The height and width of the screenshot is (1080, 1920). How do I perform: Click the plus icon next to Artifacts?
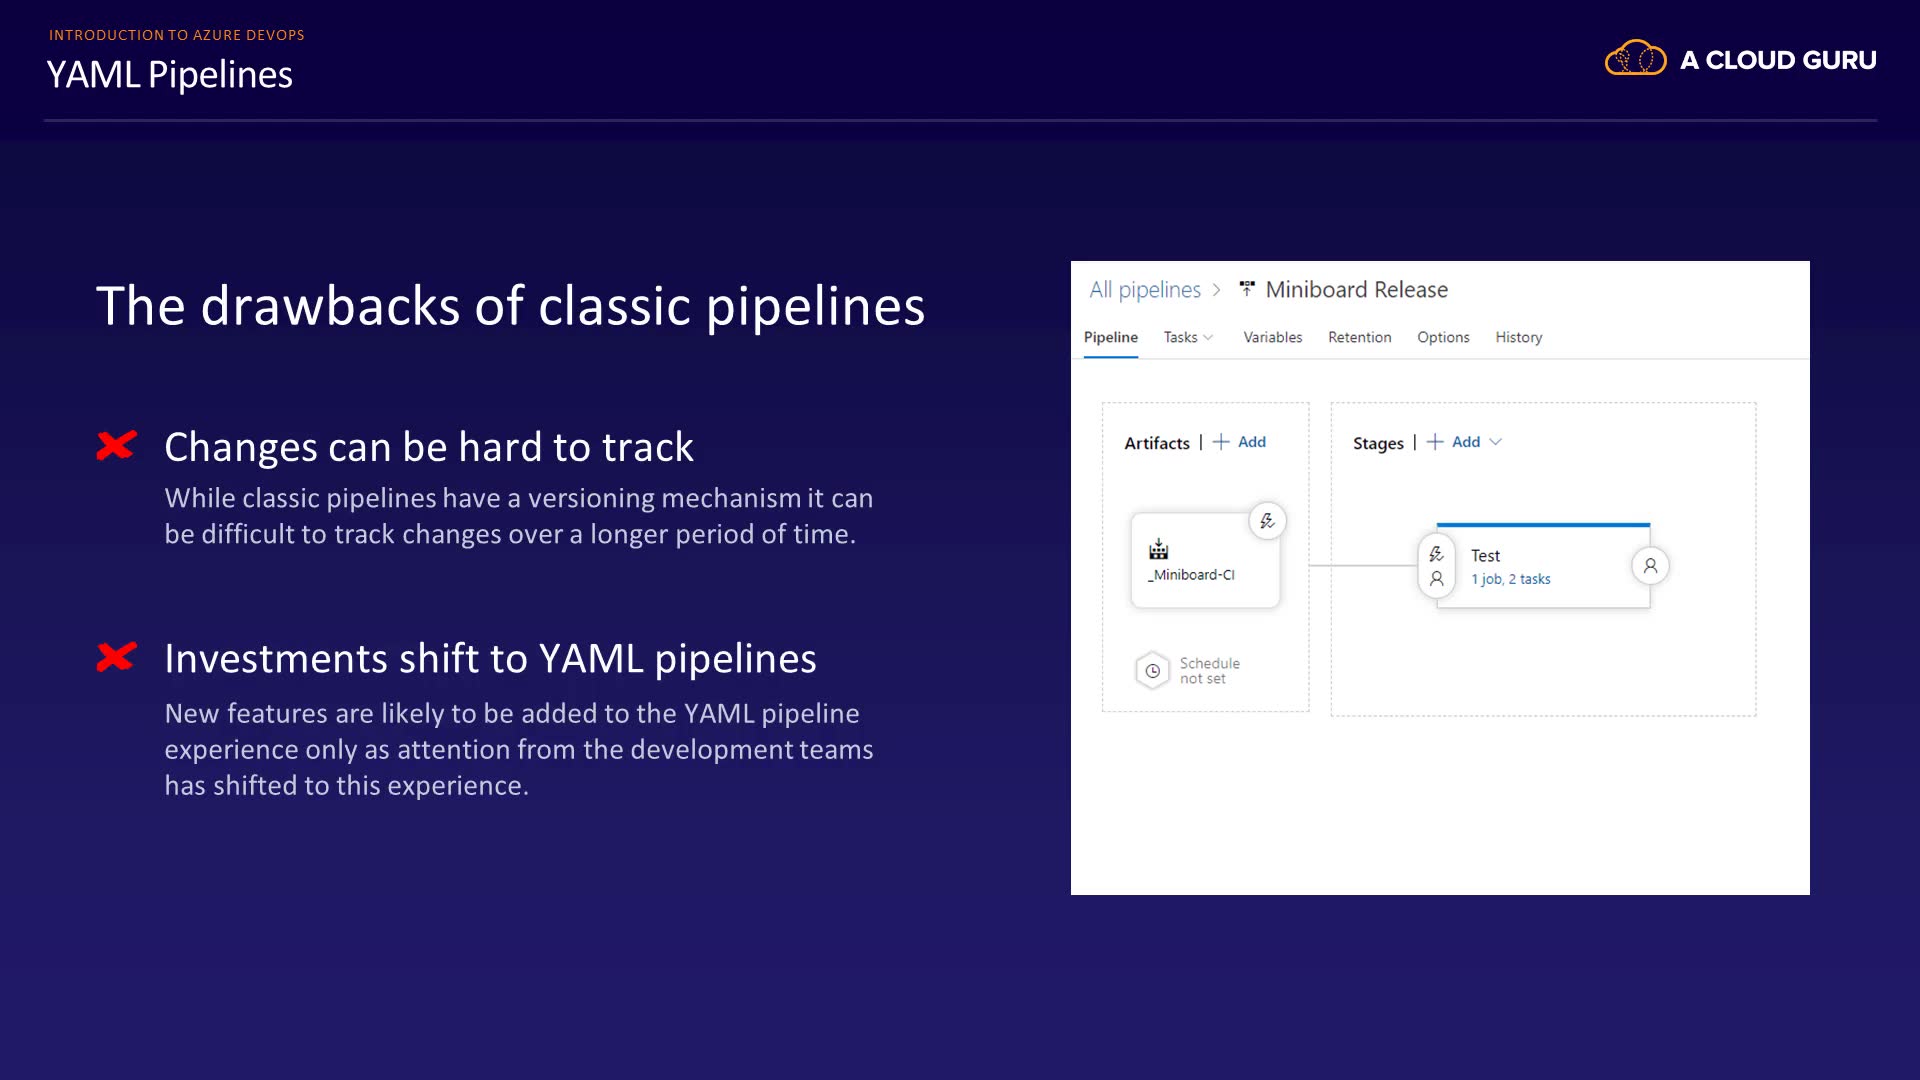tap(1221, 442)
